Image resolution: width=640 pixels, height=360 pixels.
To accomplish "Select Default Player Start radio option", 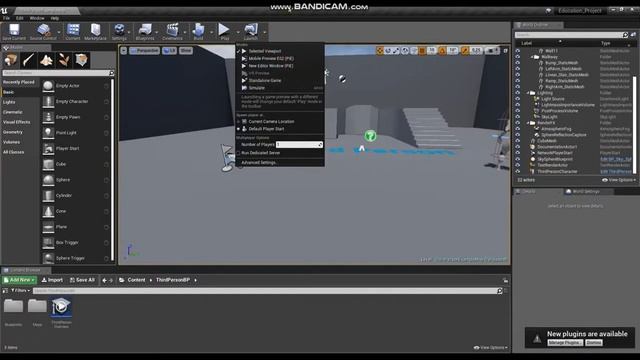I will (x=239, y=129).
